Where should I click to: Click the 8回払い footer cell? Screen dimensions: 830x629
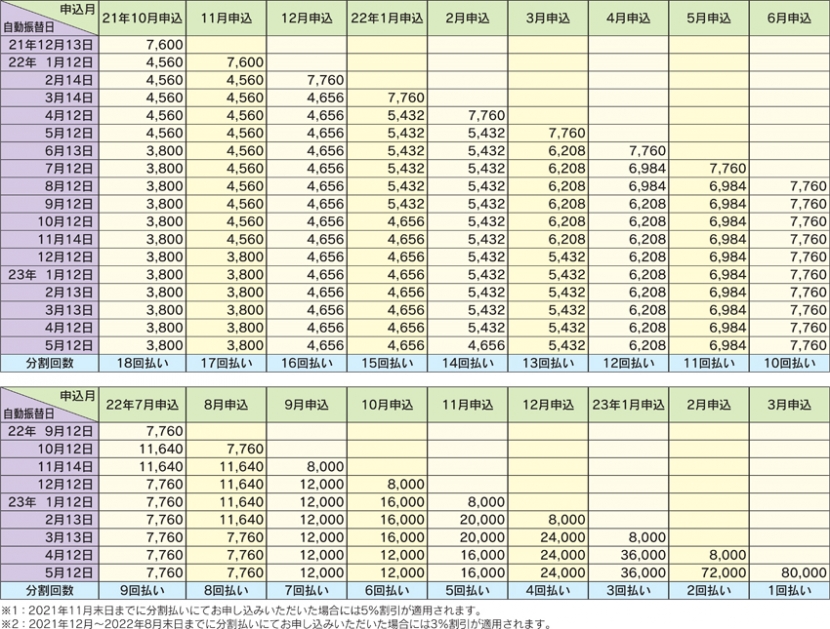(226, 591)
